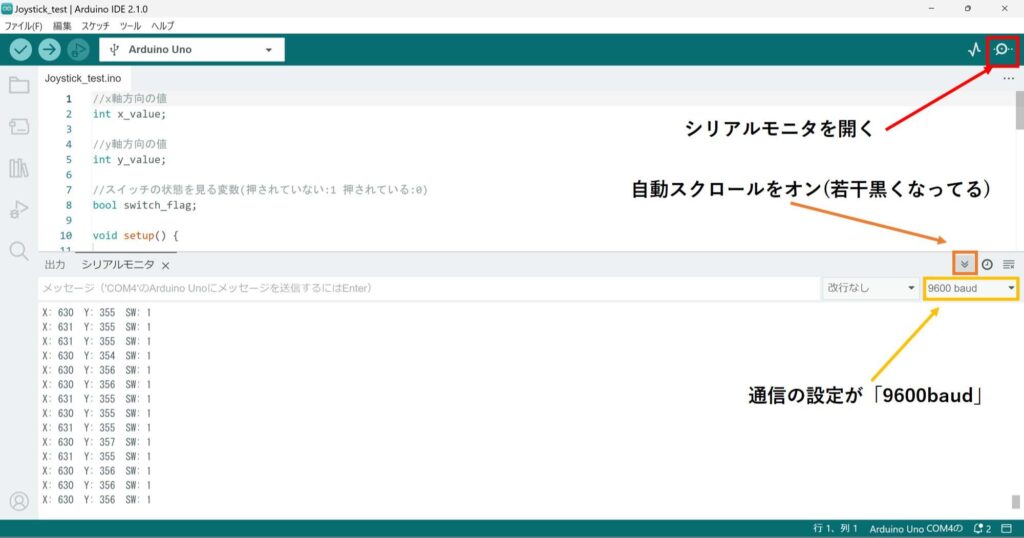The image size is (1024, 538).
Task: Click code line 'int x_value;'
Action: (x=129, y=114)
